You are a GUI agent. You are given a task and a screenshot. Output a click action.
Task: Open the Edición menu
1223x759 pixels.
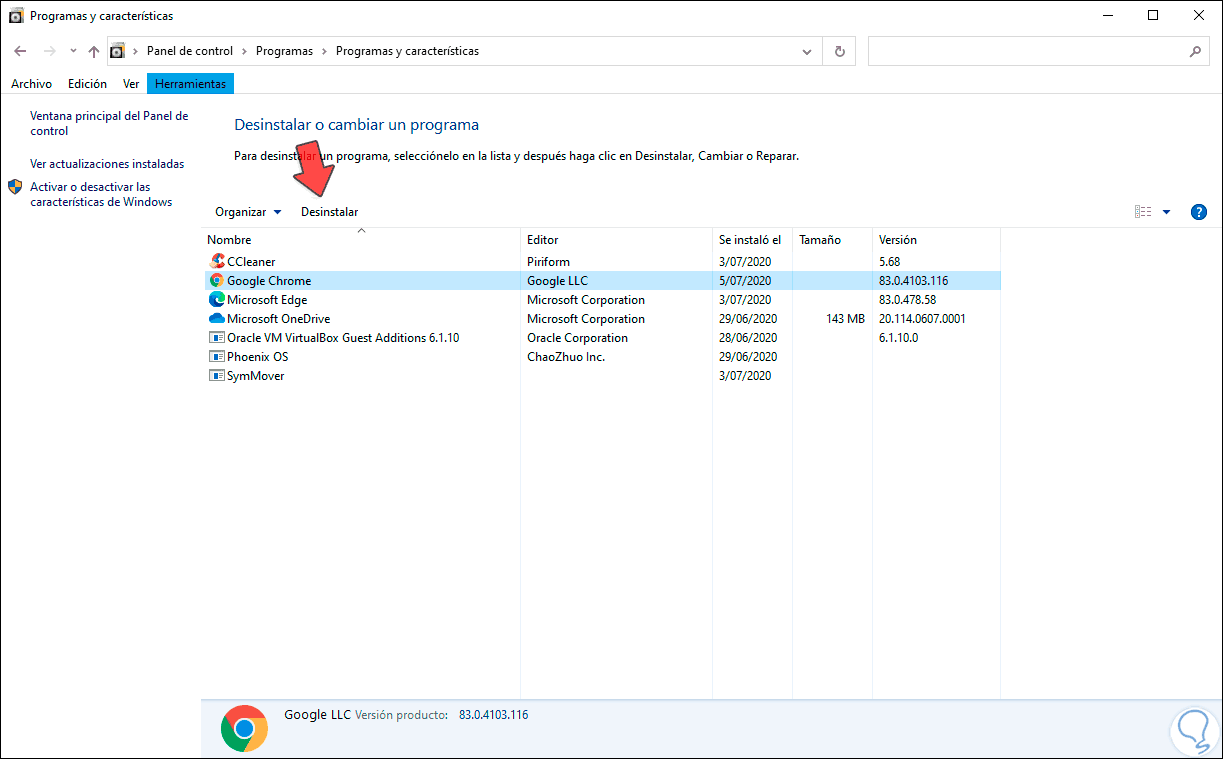(x=87, y=84)
